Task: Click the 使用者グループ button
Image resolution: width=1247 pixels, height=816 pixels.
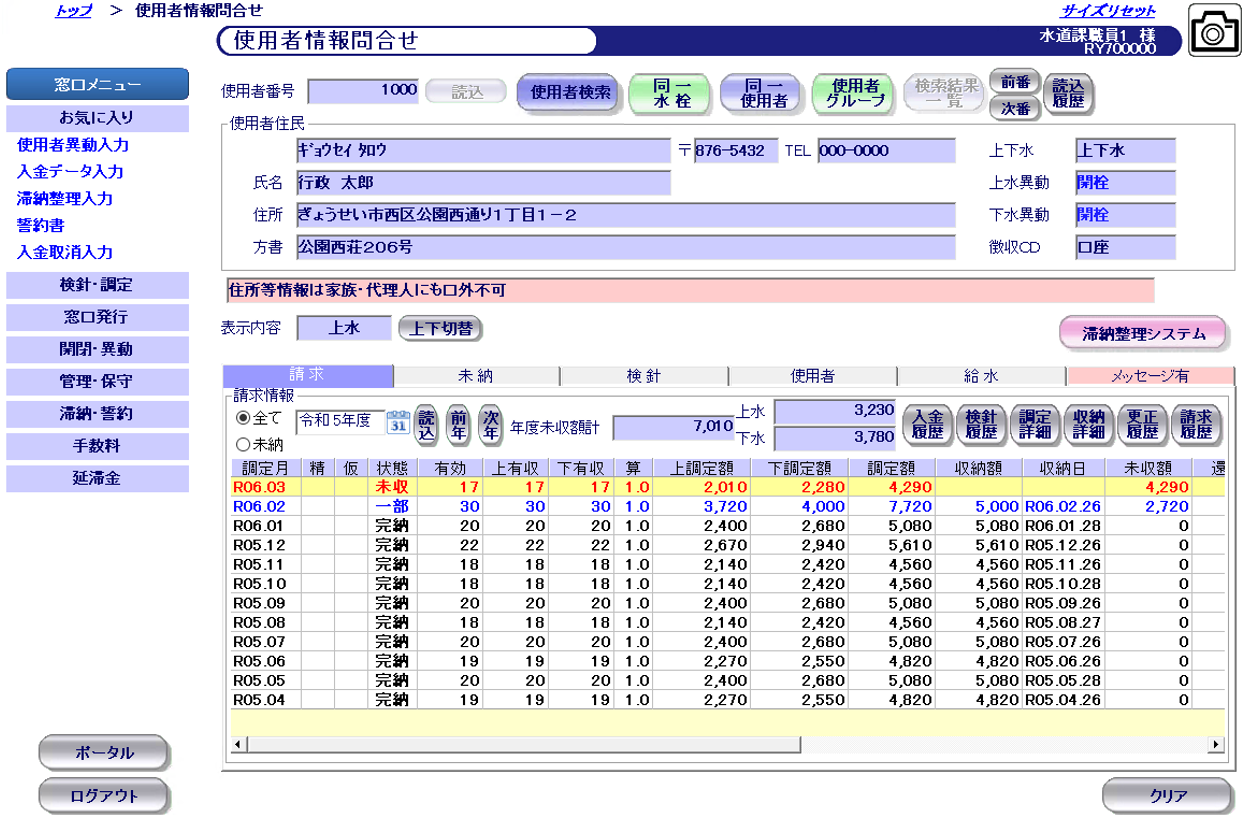Action: [853, 93]
